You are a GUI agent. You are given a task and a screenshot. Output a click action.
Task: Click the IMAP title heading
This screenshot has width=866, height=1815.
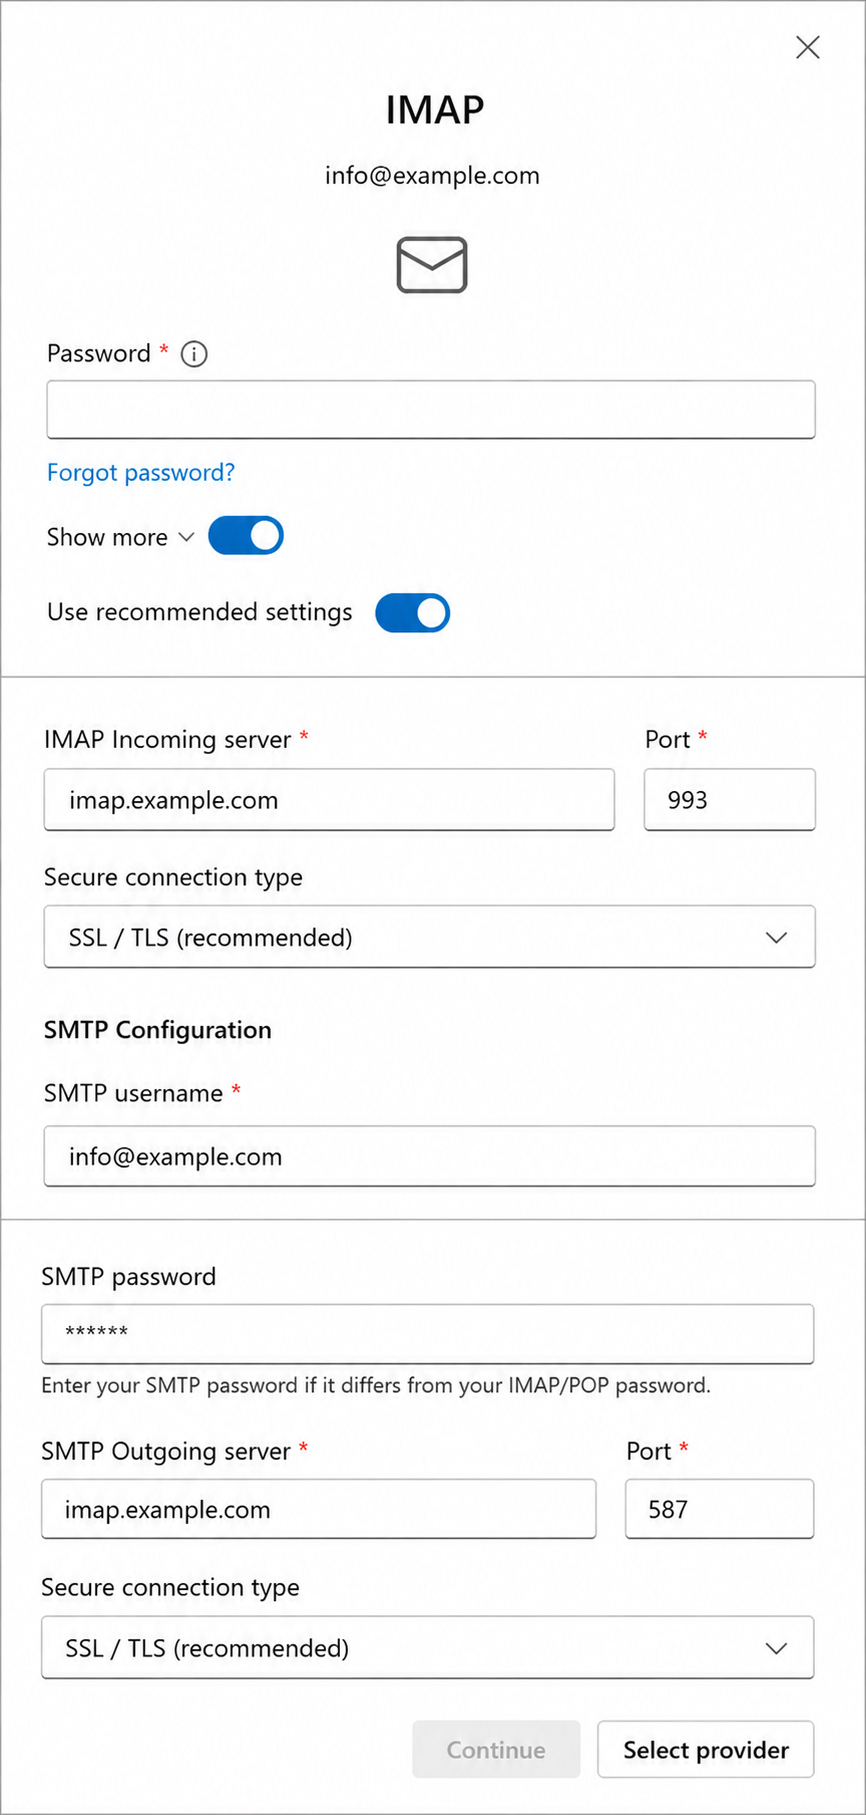(x=435, y=109)
